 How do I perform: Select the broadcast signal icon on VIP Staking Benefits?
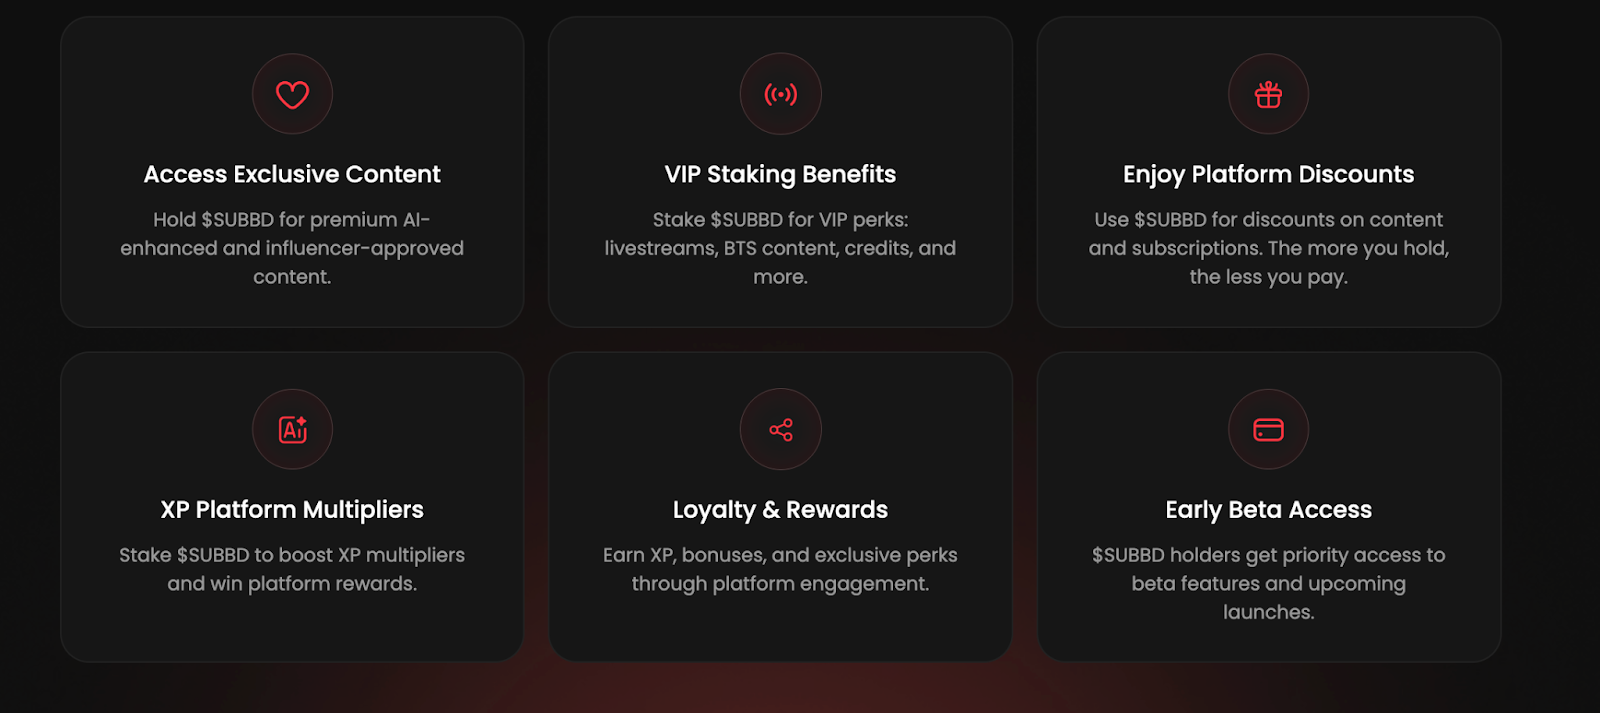tap(780, 93)
